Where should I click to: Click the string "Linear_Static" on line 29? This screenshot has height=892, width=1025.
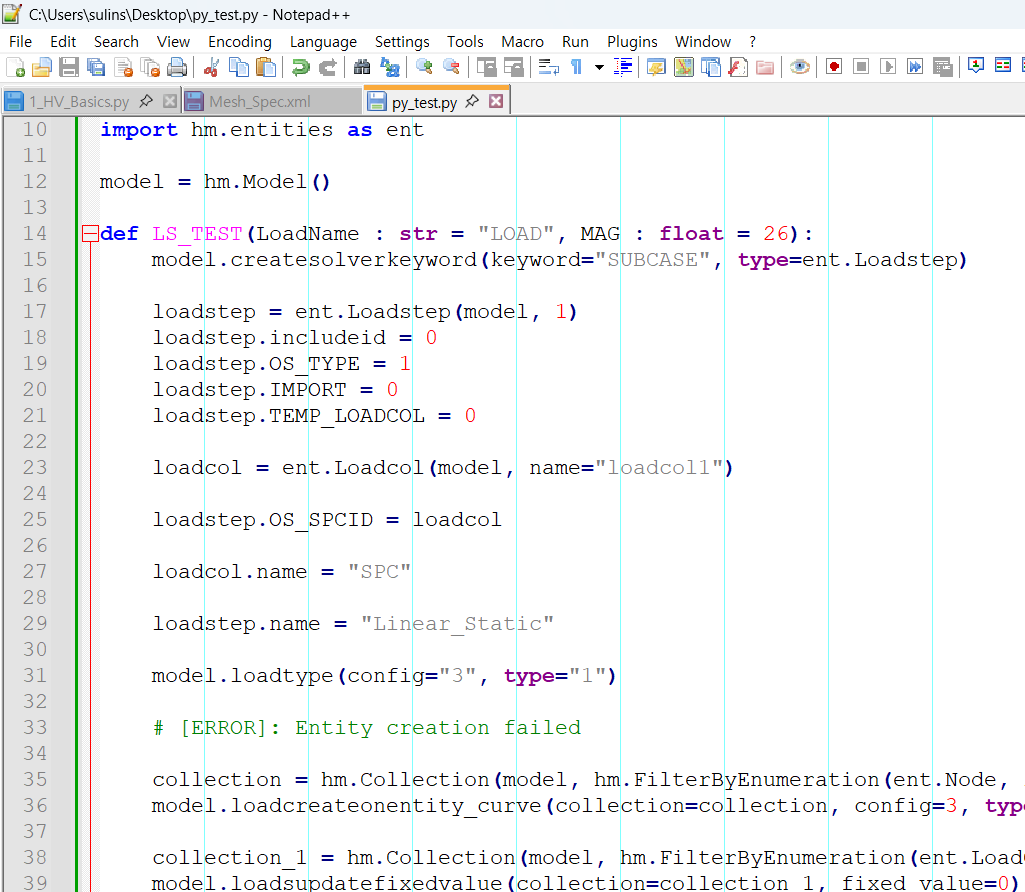click(x=458, y=623)
